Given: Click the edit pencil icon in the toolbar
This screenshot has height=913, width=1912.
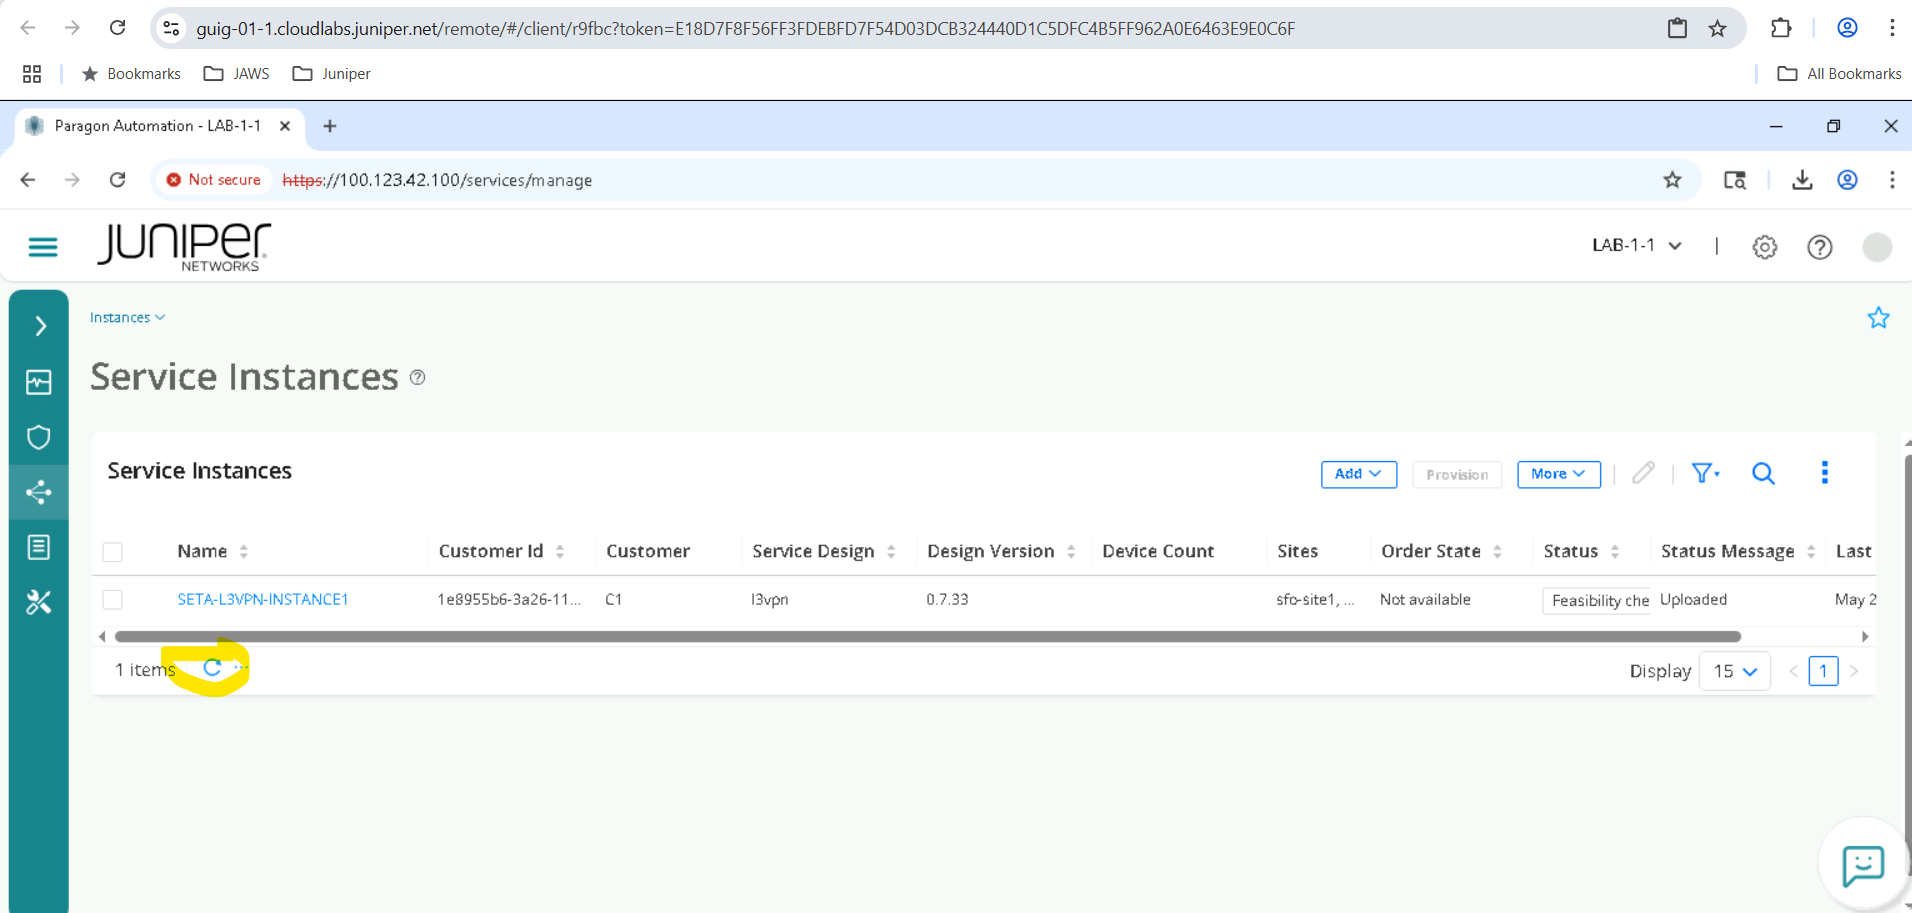Looking at the screenshot, I should pos(1643,473).
